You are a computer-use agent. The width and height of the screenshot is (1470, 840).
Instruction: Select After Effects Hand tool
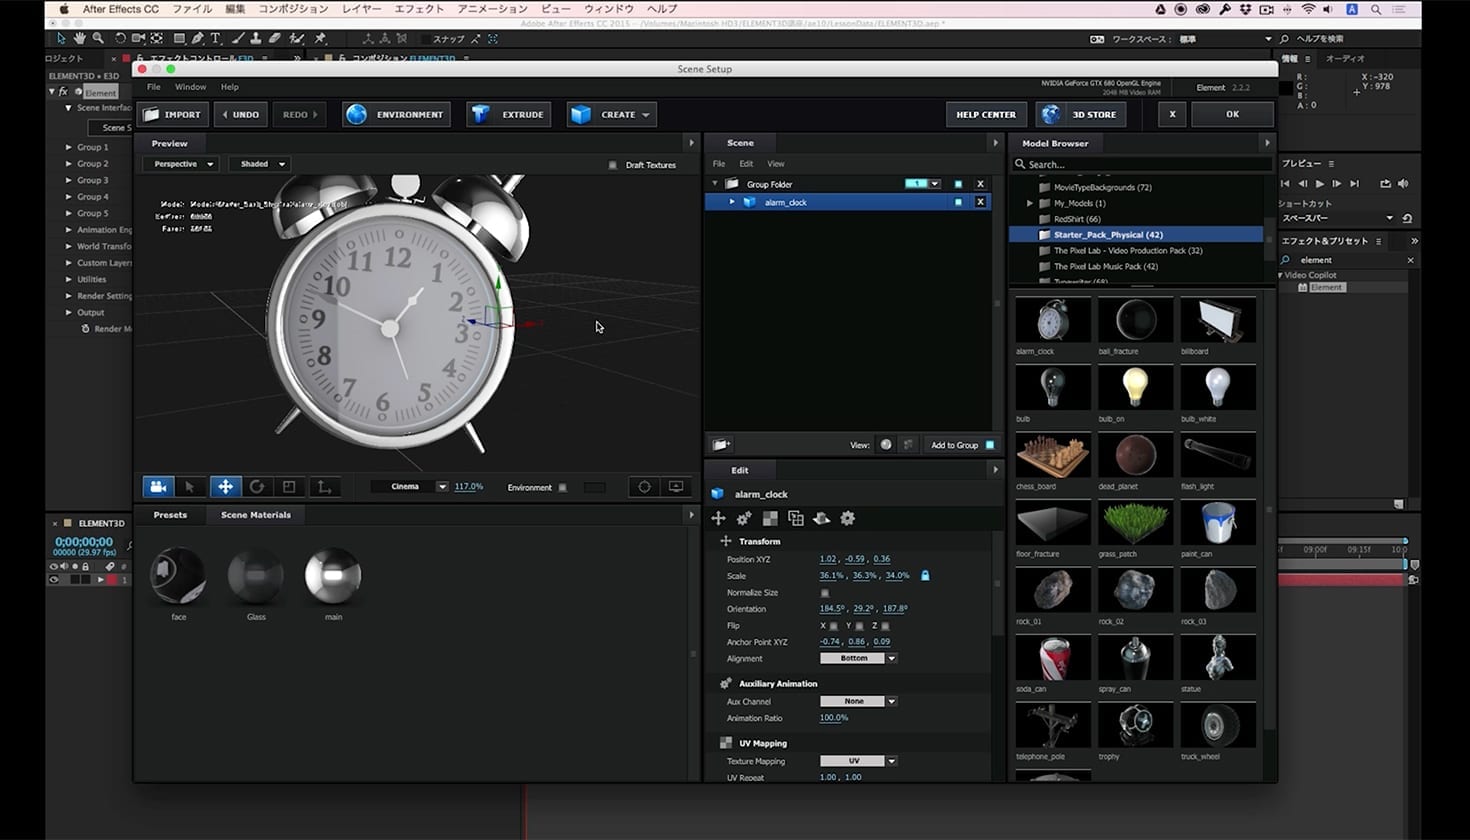(x=79, y=38)
